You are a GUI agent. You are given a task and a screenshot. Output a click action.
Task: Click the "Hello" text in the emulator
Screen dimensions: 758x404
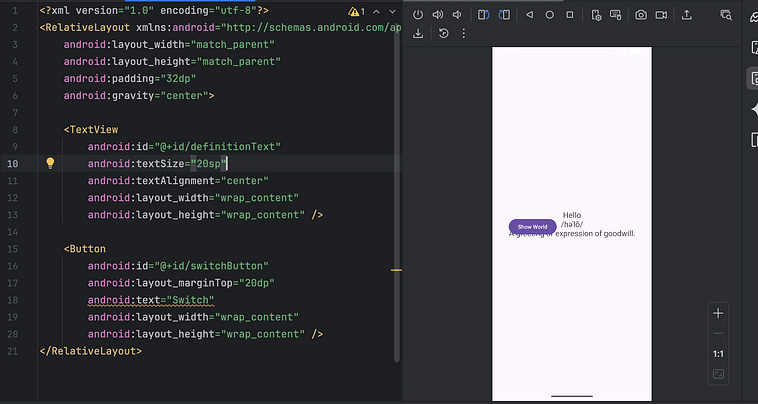(x=572, y=215)
